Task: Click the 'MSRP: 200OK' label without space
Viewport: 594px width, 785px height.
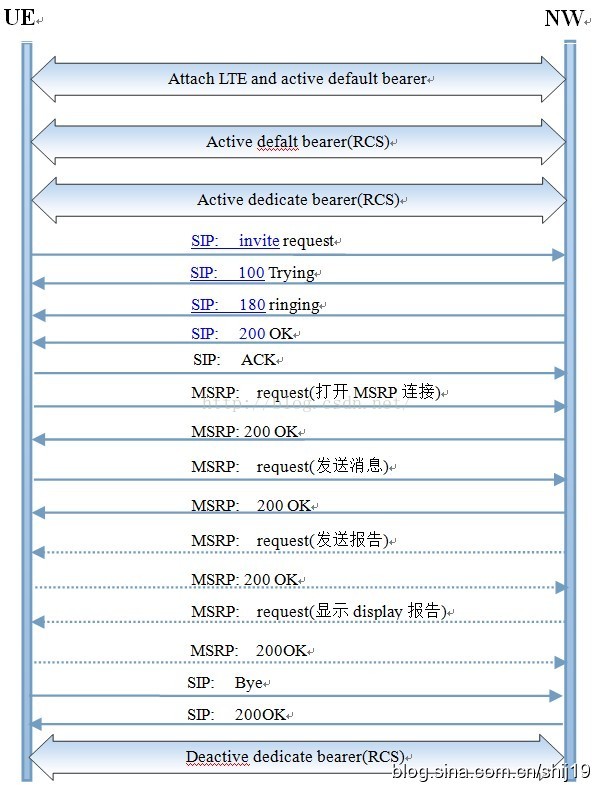Action: [x=248, y=651]
